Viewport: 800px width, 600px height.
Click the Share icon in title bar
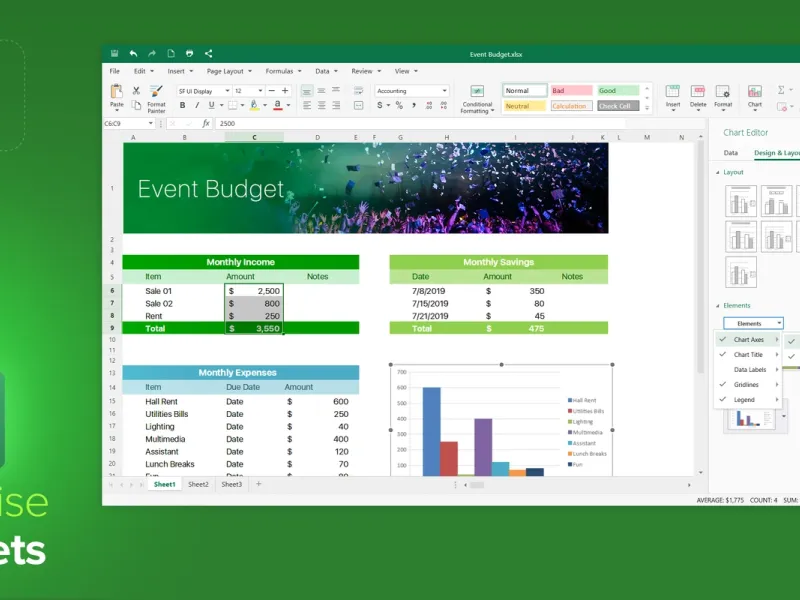pos(208,53)
